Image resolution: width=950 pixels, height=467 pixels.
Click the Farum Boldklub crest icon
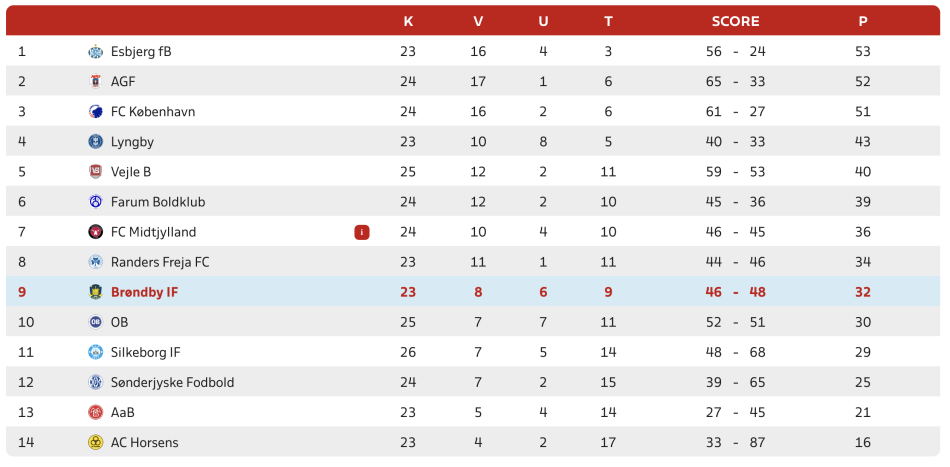[x=95, y=202]
